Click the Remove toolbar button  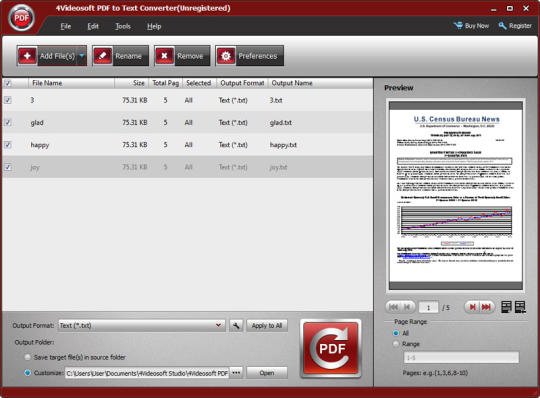click(182, 56)
